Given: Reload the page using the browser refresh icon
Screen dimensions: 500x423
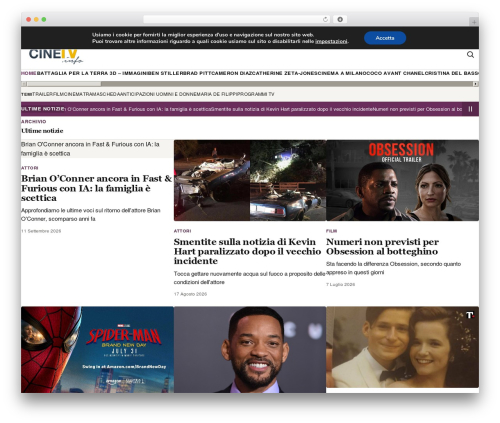Looking at the screenshot, I should [325, 19].
